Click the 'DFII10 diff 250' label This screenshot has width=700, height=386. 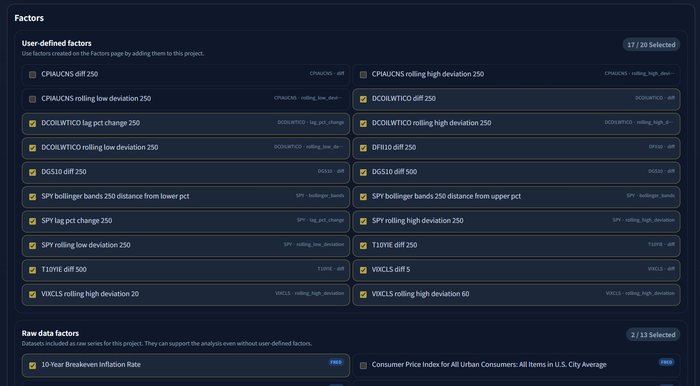(394, 147)
